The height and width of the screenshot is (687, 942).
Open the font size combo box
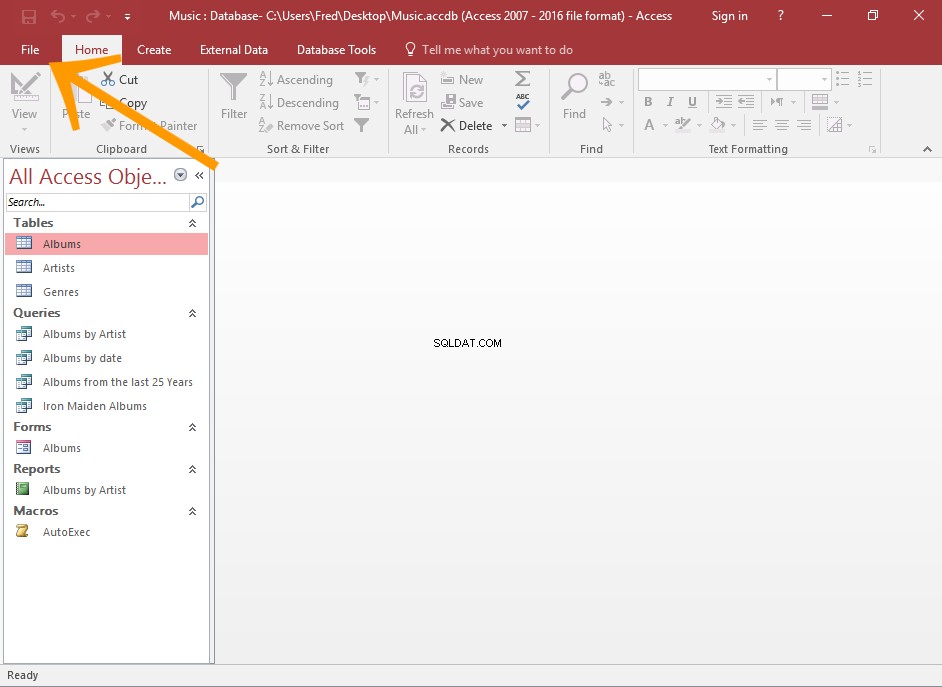804,79
